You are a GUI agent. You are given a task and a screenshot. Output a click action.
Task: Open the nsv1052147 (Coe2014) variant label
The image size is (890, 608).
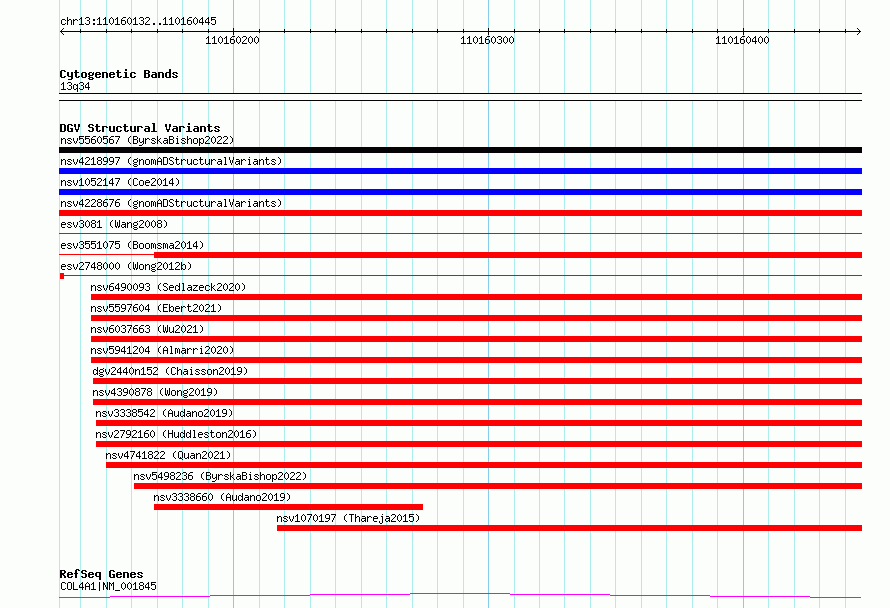tap(120, 182)
